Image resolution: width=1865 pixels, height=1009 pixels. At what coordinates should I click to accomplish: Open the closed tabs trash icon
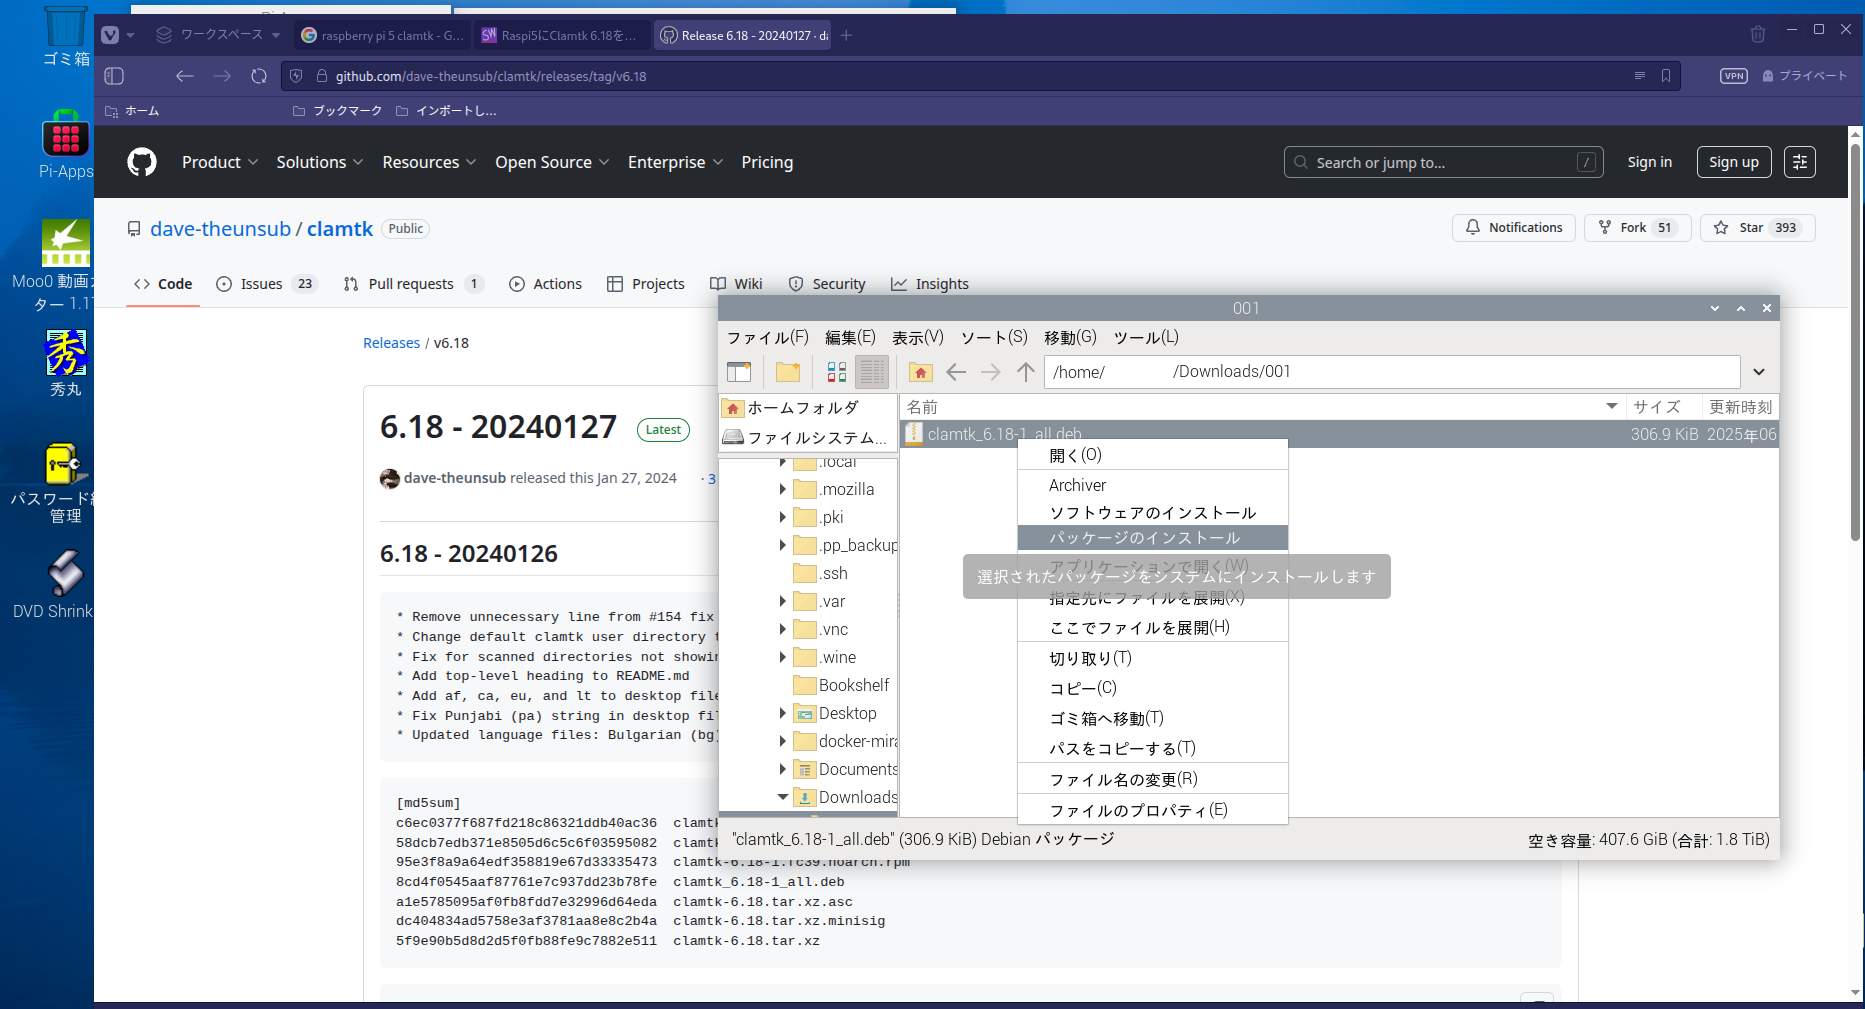tap(1758, 34)
